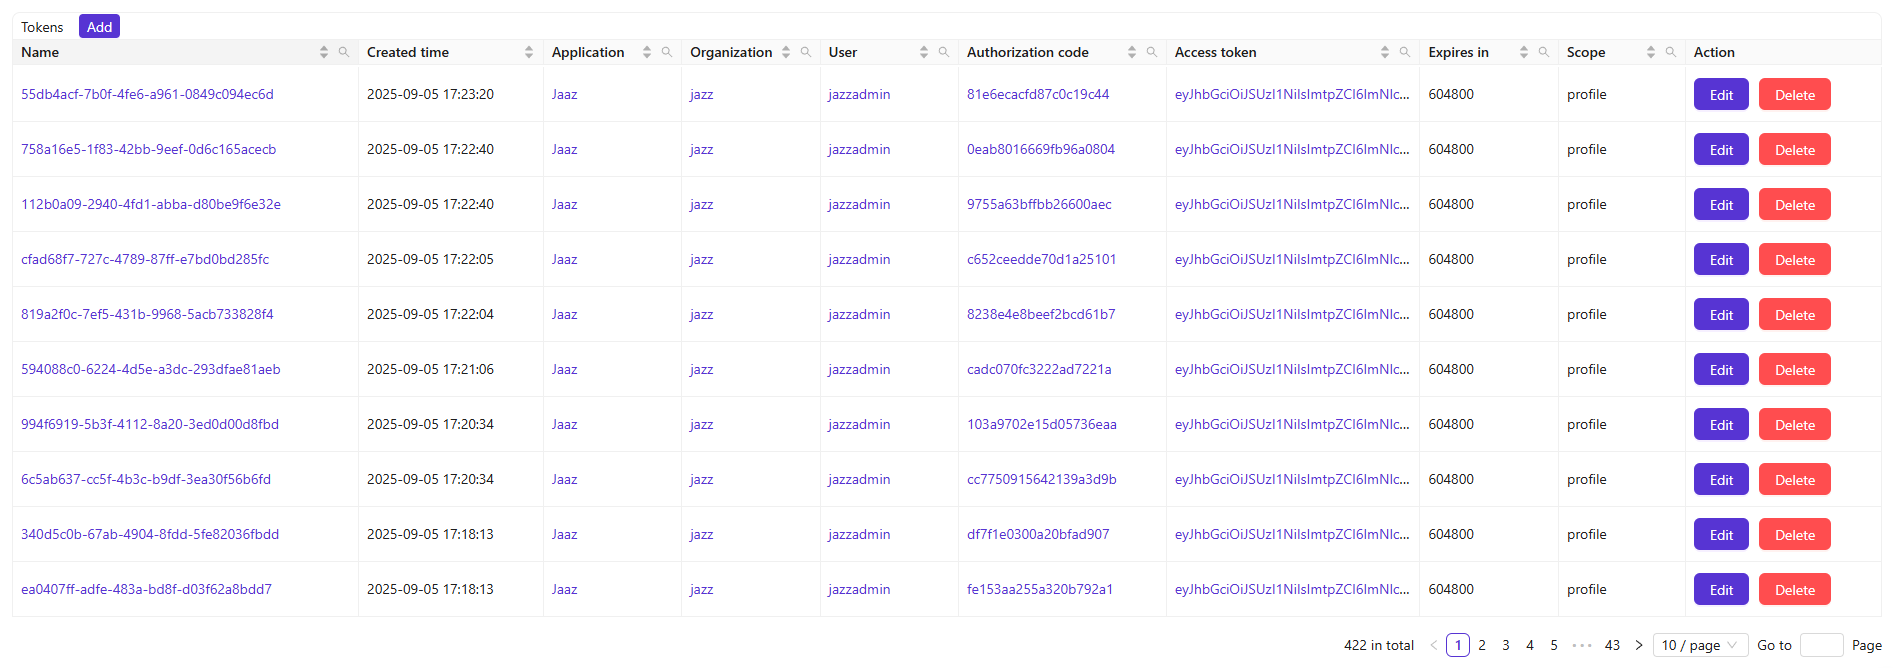
Task: Switch to page 3 of the tokens
Action: pos(1506,645)
